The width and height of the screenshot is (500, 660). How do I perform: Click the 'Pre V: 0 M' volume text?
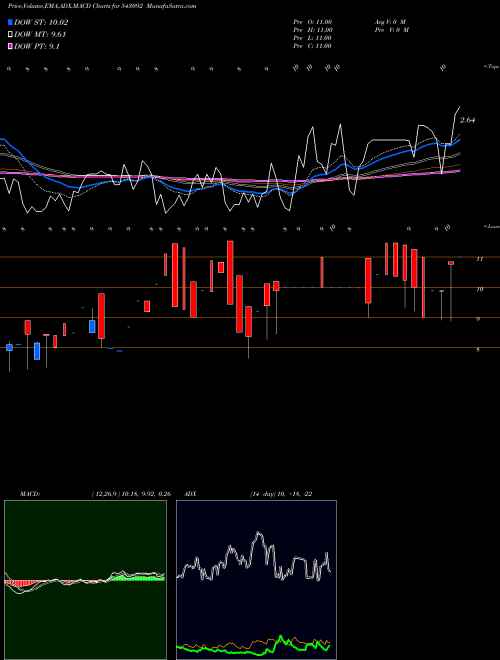(392, 30)
